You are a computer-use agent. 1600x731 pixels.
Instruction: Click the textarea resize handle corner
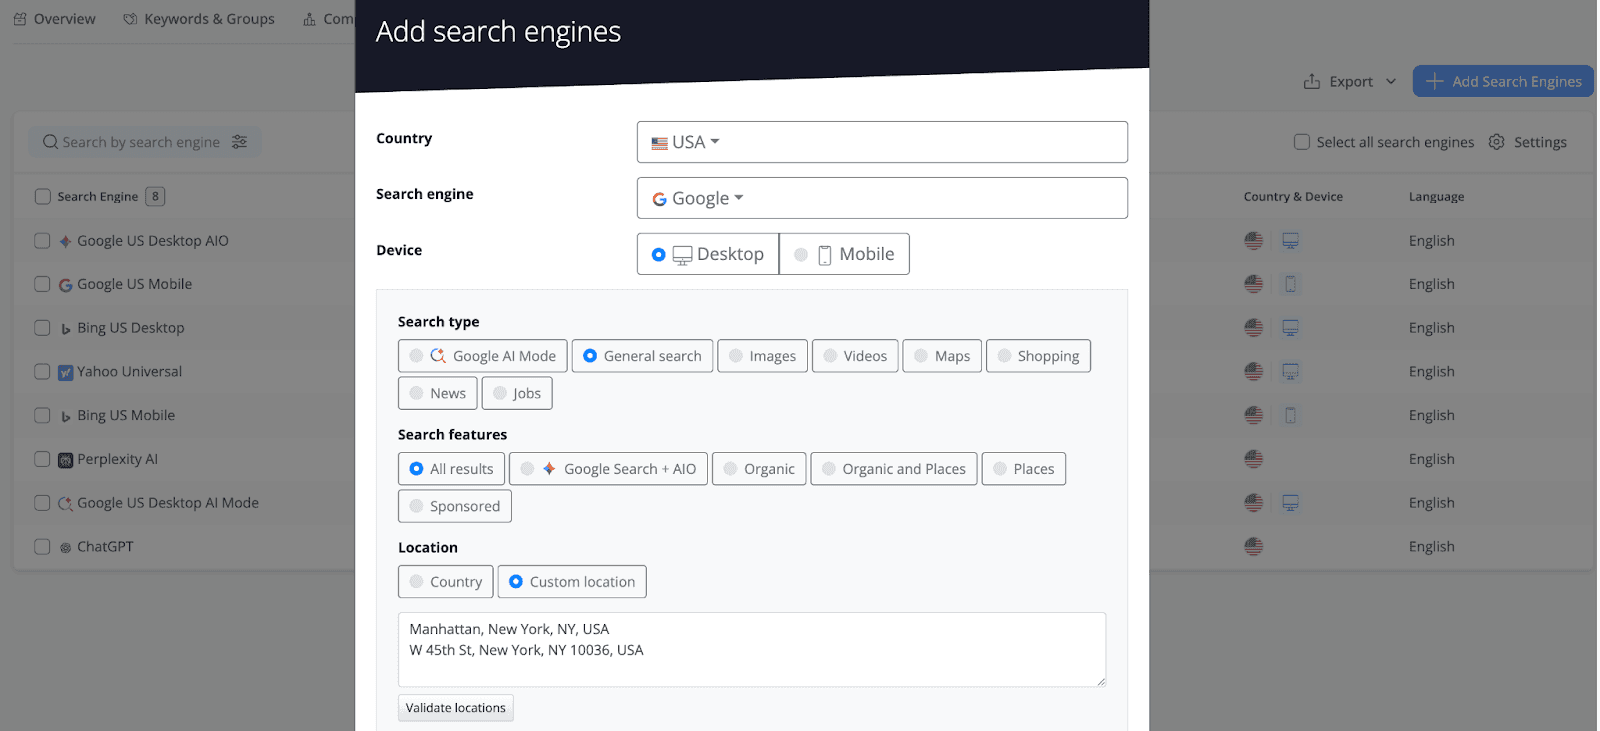[x=1100, y=681]
